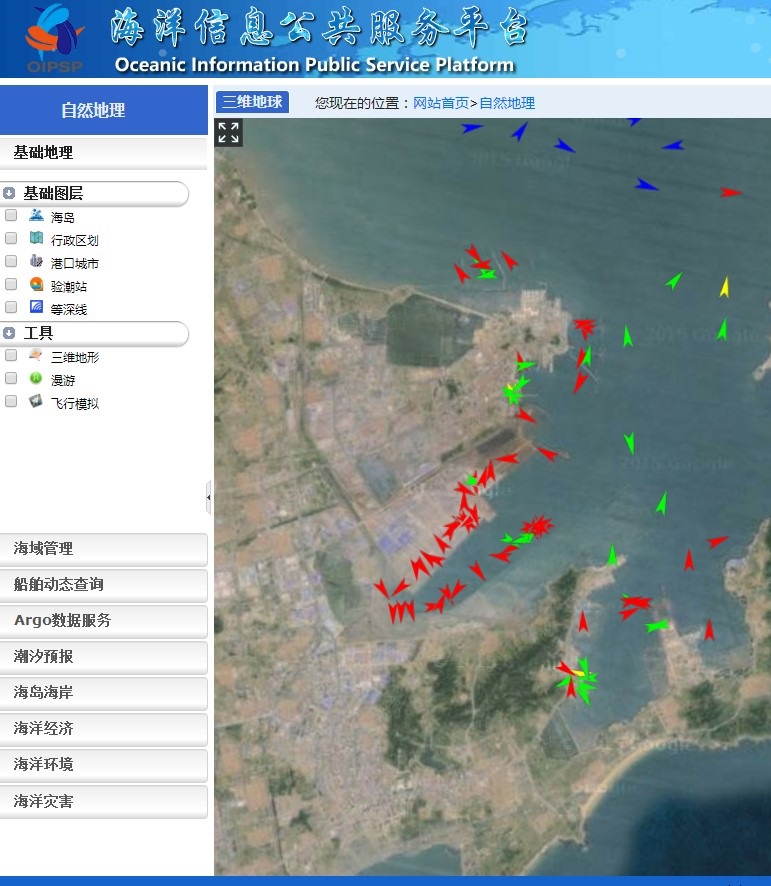Click the 等深线 layer label
This screenshot has height=886, width=771.
69,310
